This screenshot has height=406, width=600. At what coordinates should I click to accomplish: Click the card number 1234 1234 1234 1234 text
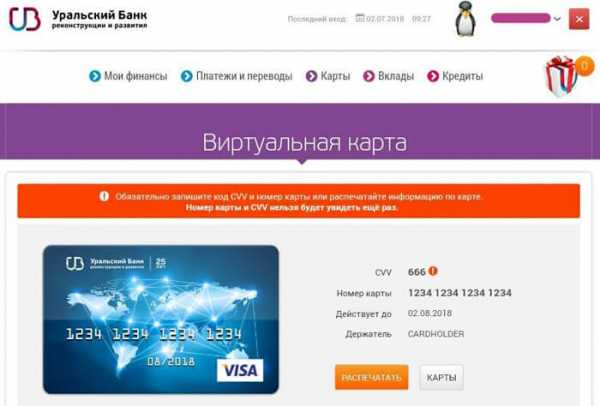point(460,293)
